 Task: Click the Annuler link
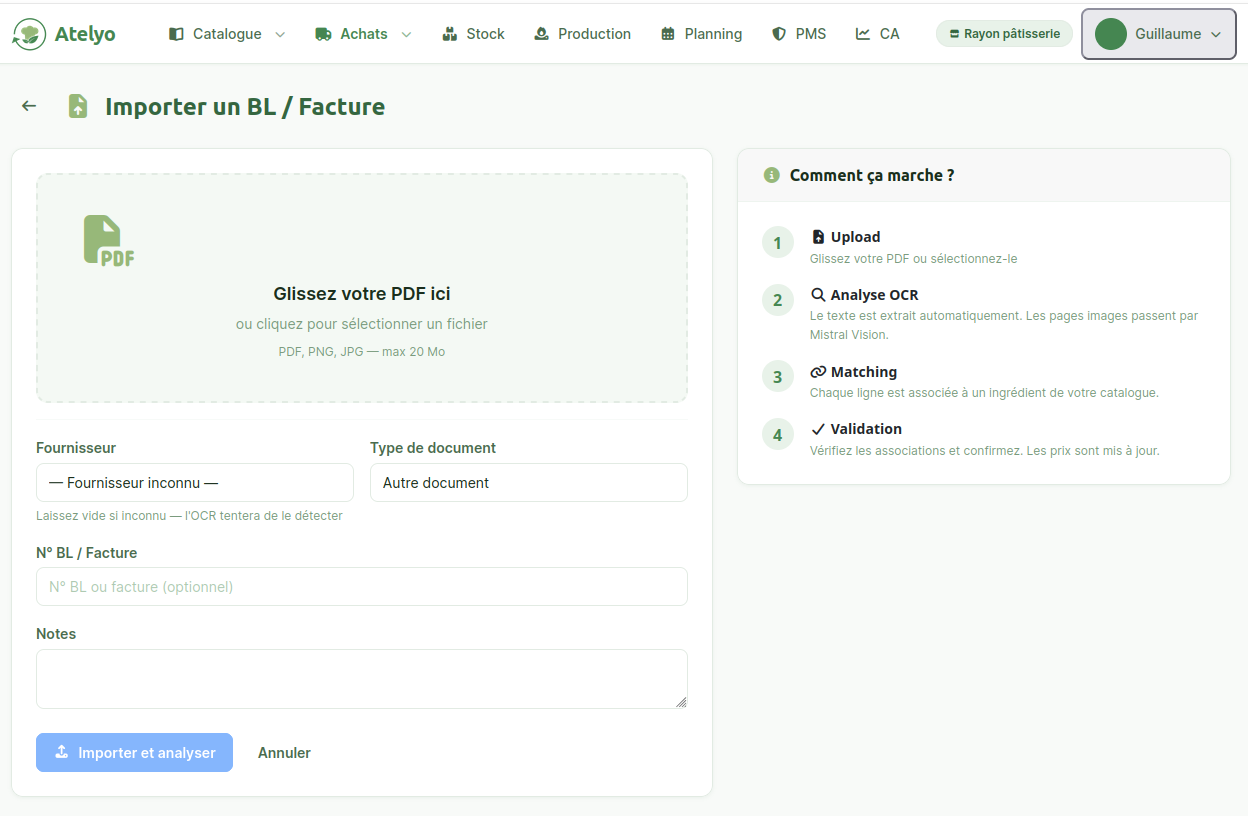coord(284,753)
